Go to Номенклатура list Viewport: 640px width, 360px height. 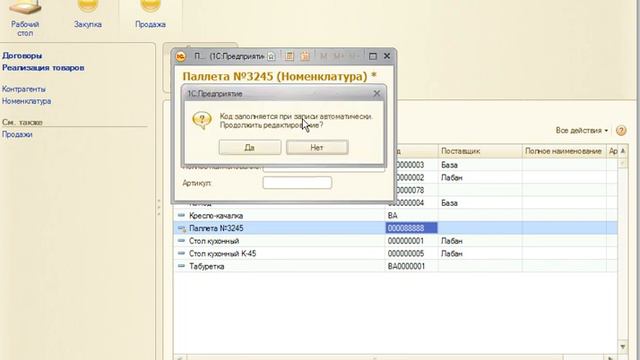point(27,101)
